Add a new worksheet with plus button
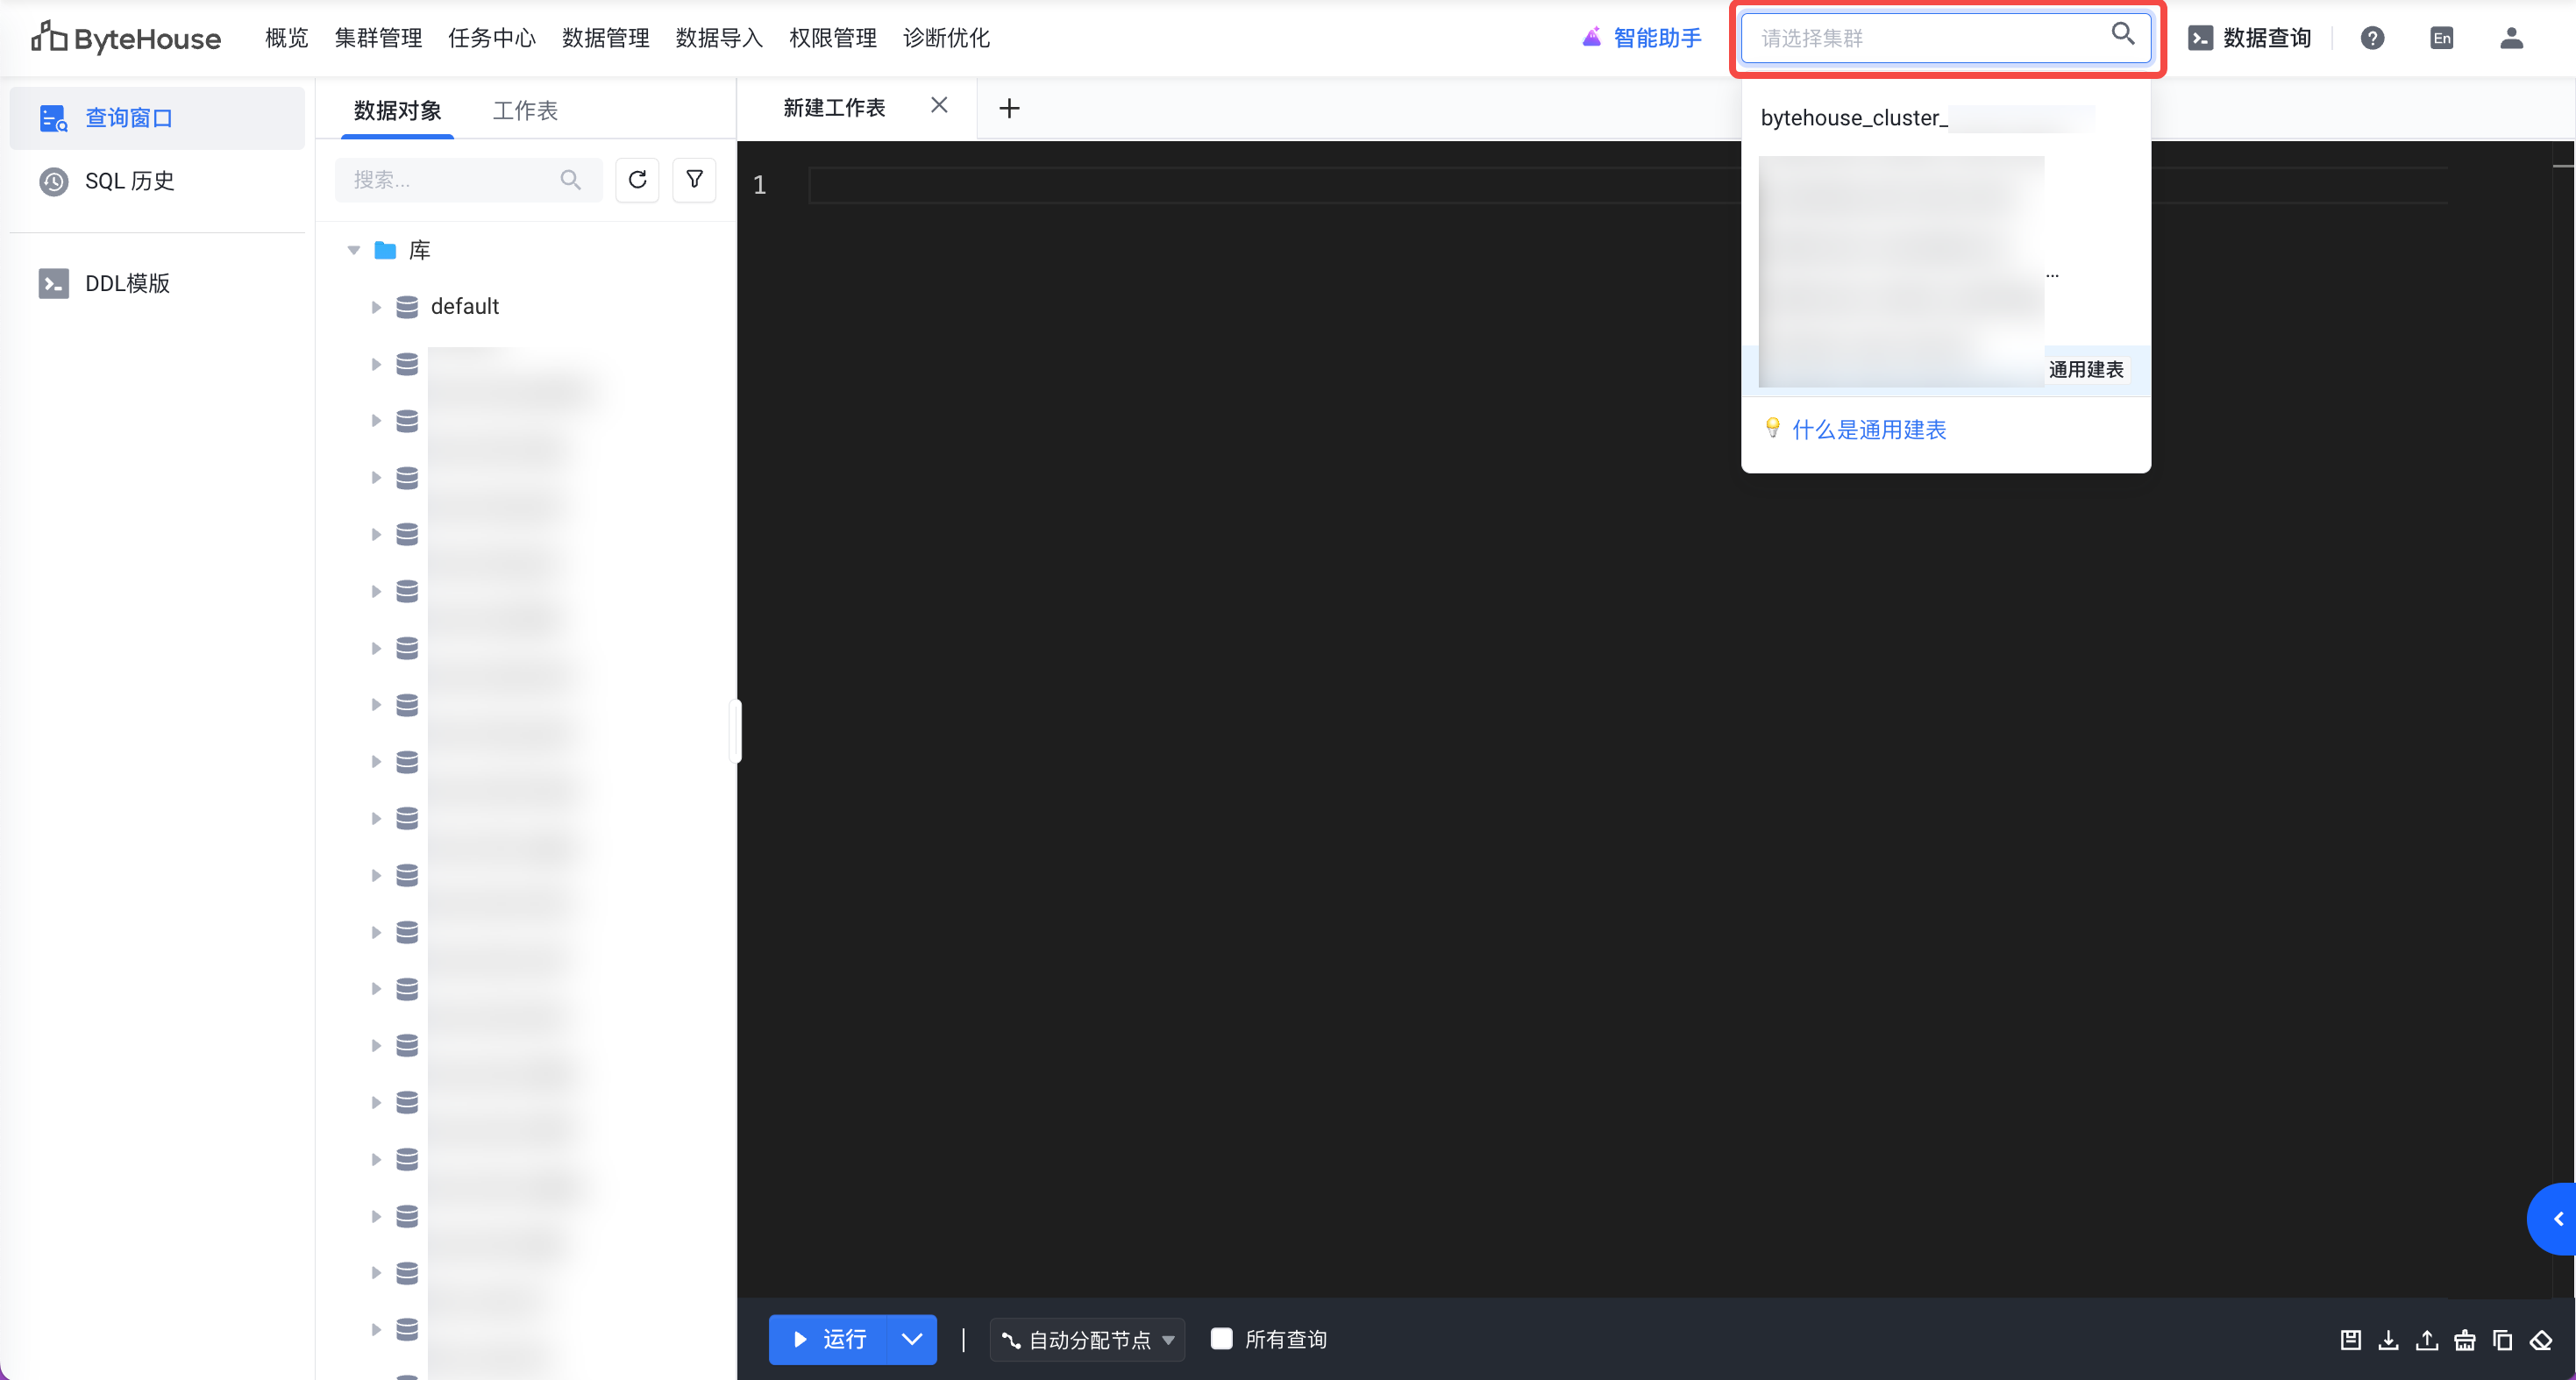 1009,108
